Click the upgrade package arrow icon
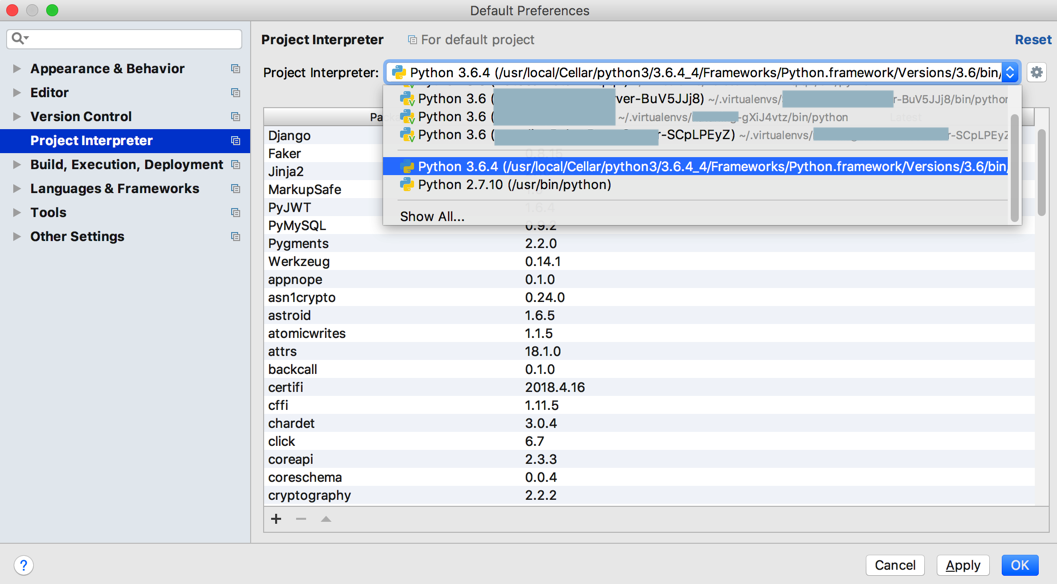The height and width of the screenshot is (584, 1057). (326, 519)
